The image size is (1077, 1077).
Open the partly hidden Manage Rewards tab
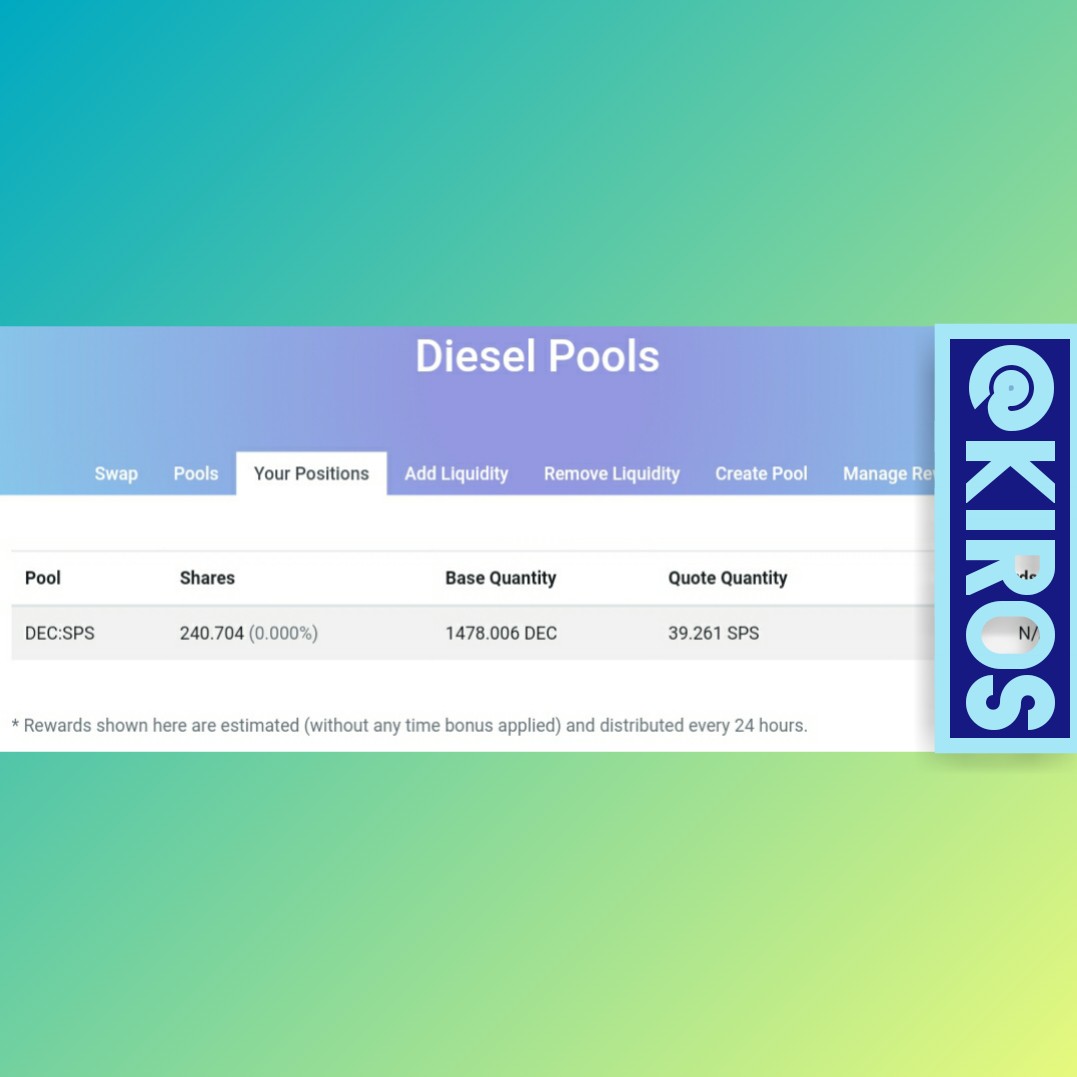coord(889,474)
